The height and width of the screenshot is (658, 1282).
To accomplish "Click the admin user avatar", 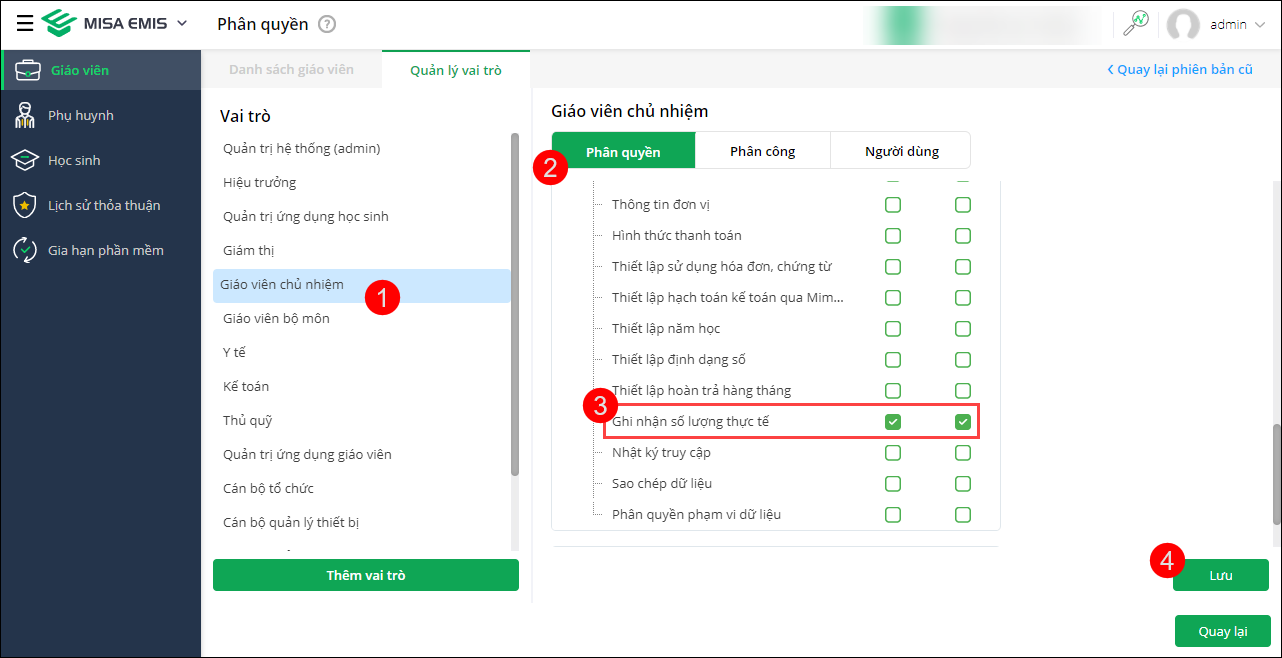I will (1183, 24).
